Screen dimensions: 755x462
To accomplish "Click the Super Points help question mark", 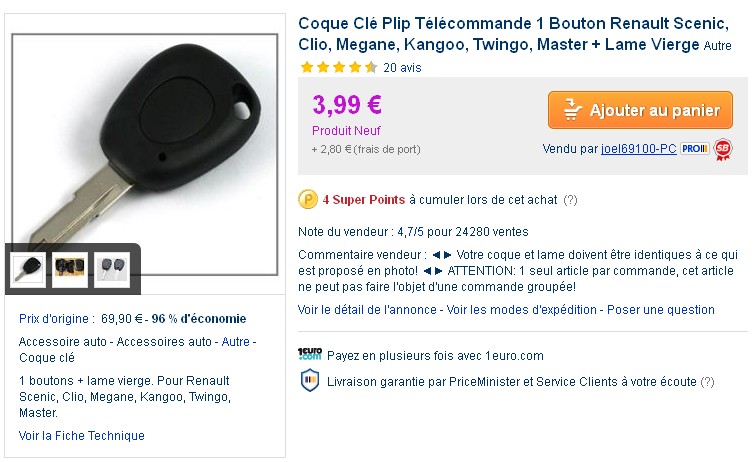I will [x=570, y=200].
